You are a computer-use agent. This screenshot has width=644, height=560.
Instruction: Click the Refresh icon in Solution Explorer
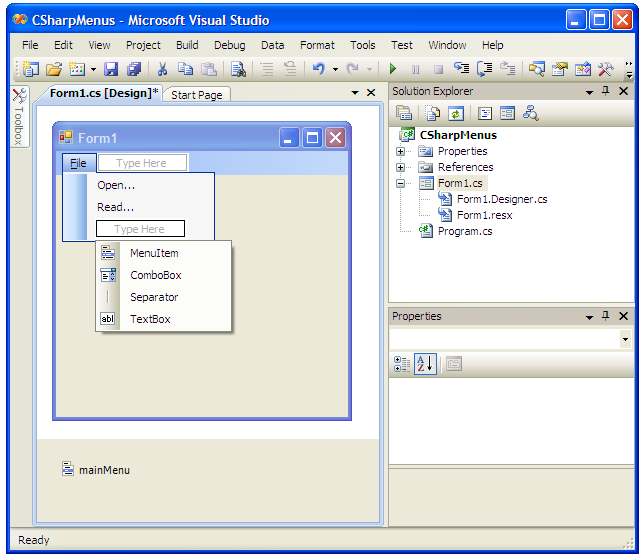[455, 113]
